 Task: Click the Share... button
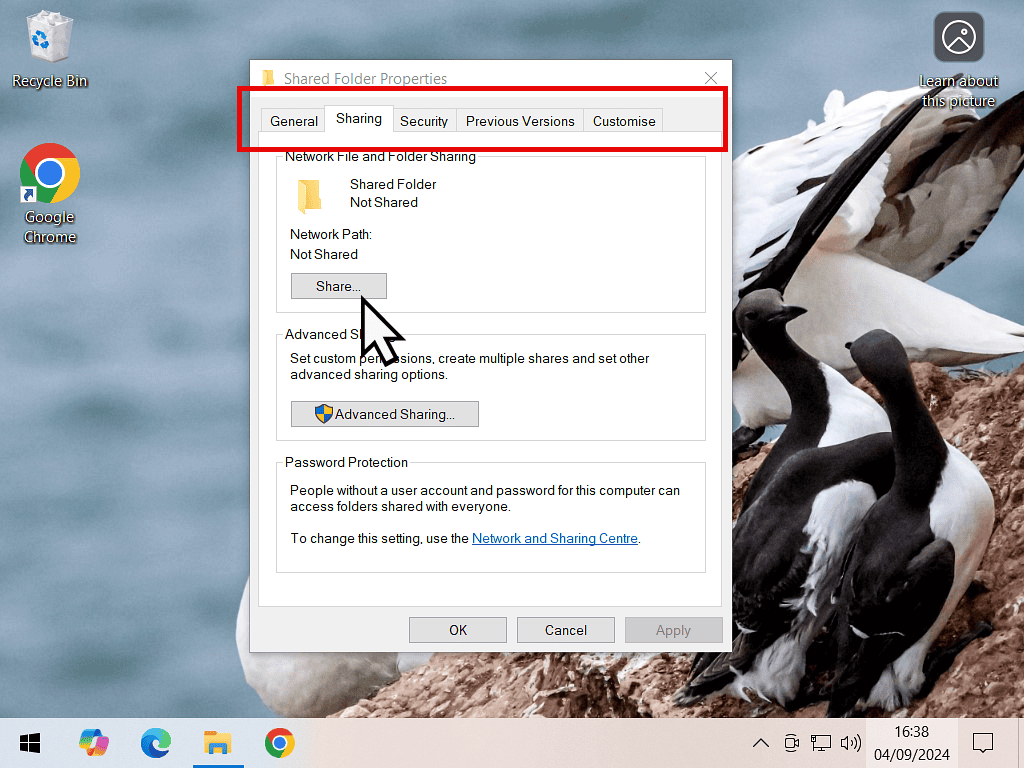(x=338, y=286)
